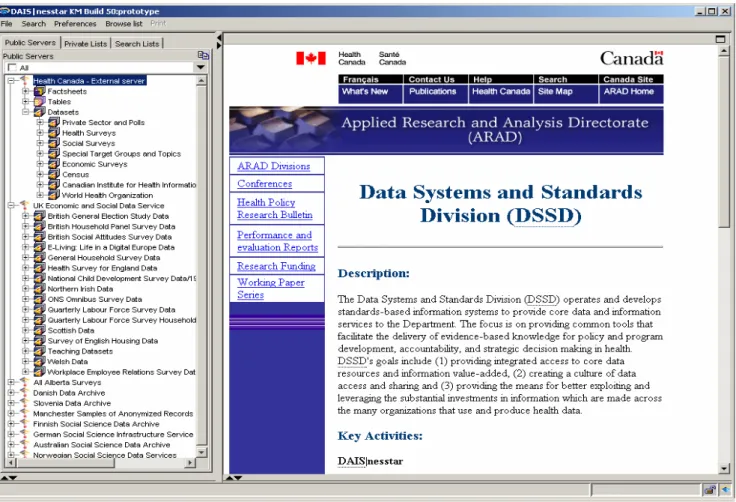736x502 pixels.
Task: Click the arrows below the left pane
Action: [9, 478]
